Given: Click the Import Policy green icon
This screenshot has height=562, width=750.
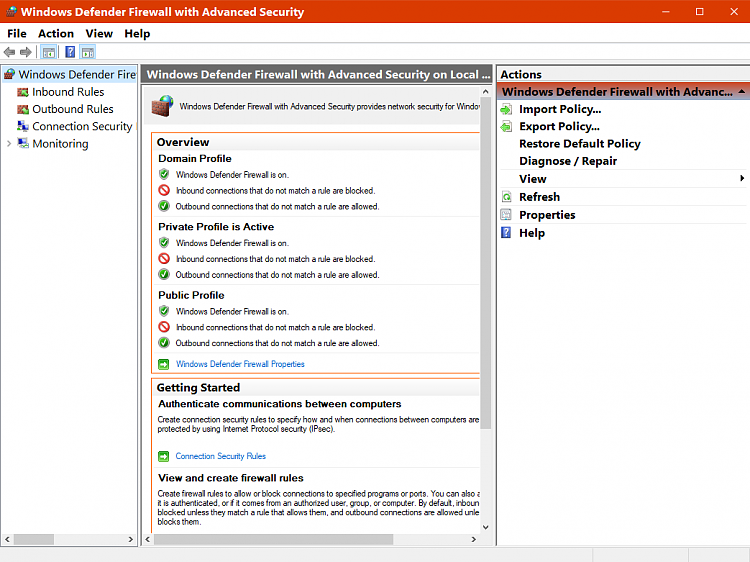Looking at the screenshot, I should point(506,110).
